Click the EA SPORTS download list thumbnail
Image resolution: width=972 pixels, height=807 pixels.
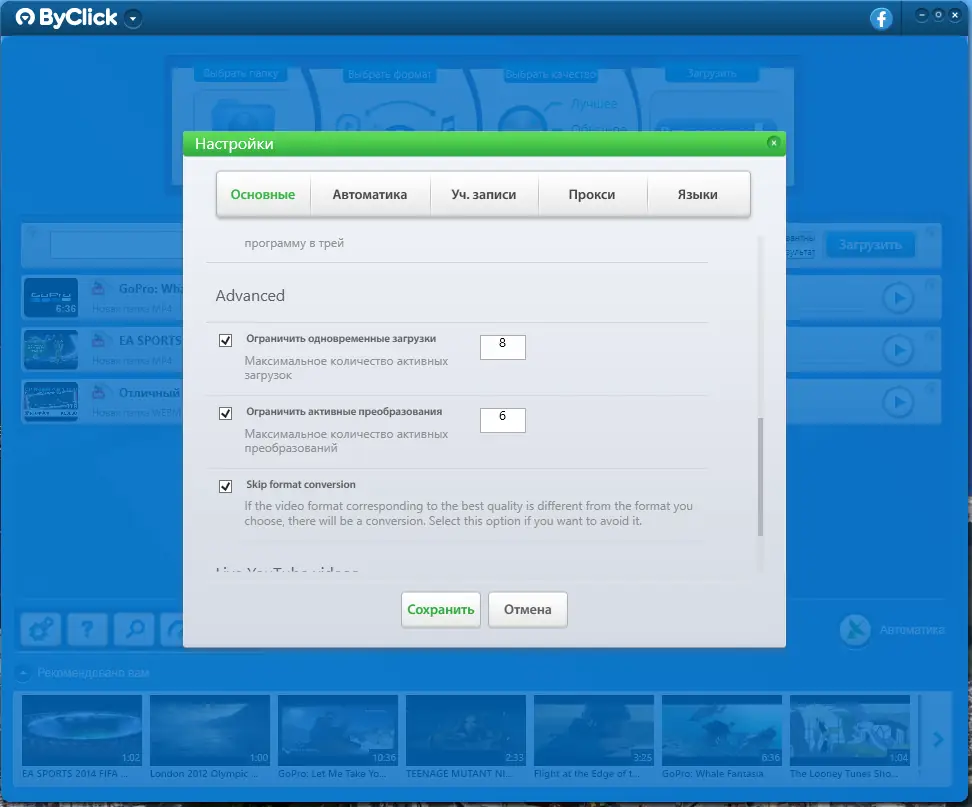[51, 350]
